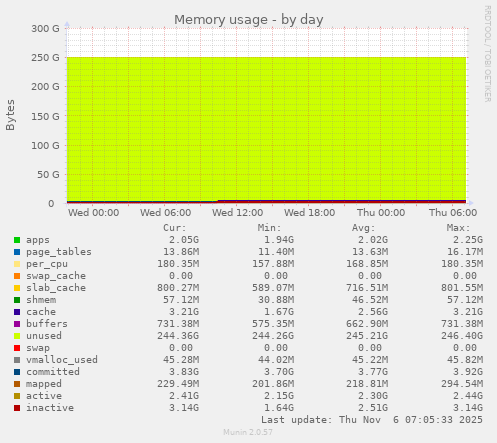Click the chart title Memory usage - by day

249,20
